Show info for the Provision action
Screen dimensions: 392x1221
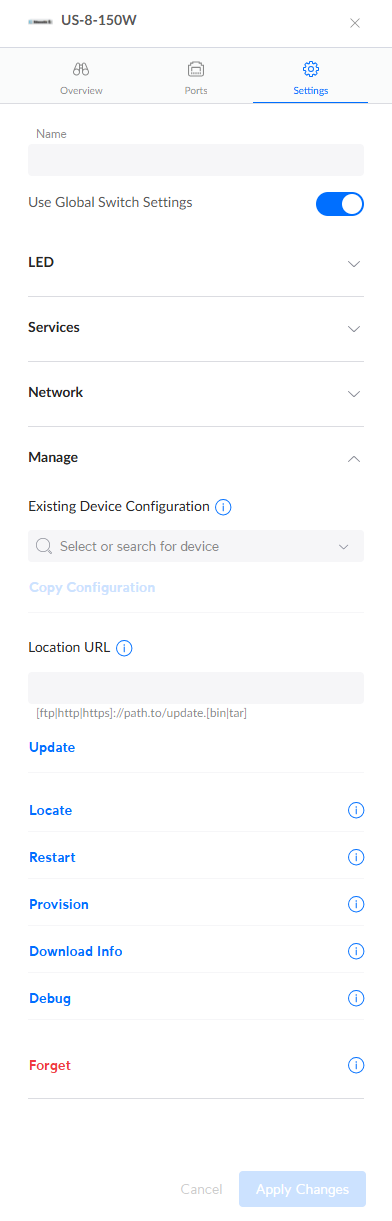(355, 905)
